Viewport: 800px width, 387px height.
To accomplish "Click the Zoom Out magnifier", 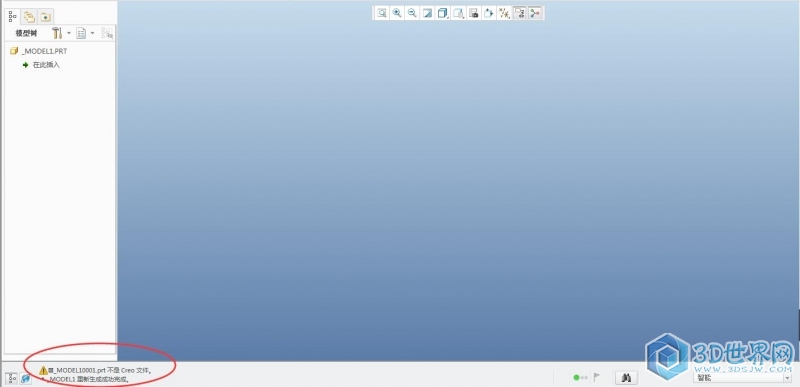I will 412,13.
